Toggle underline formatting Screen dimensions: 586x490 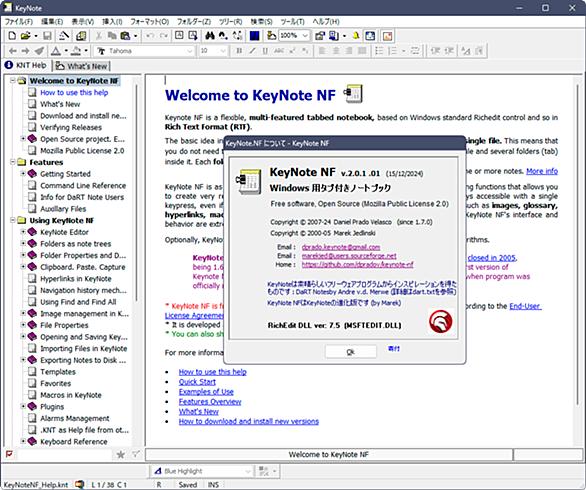coord(265,50)
